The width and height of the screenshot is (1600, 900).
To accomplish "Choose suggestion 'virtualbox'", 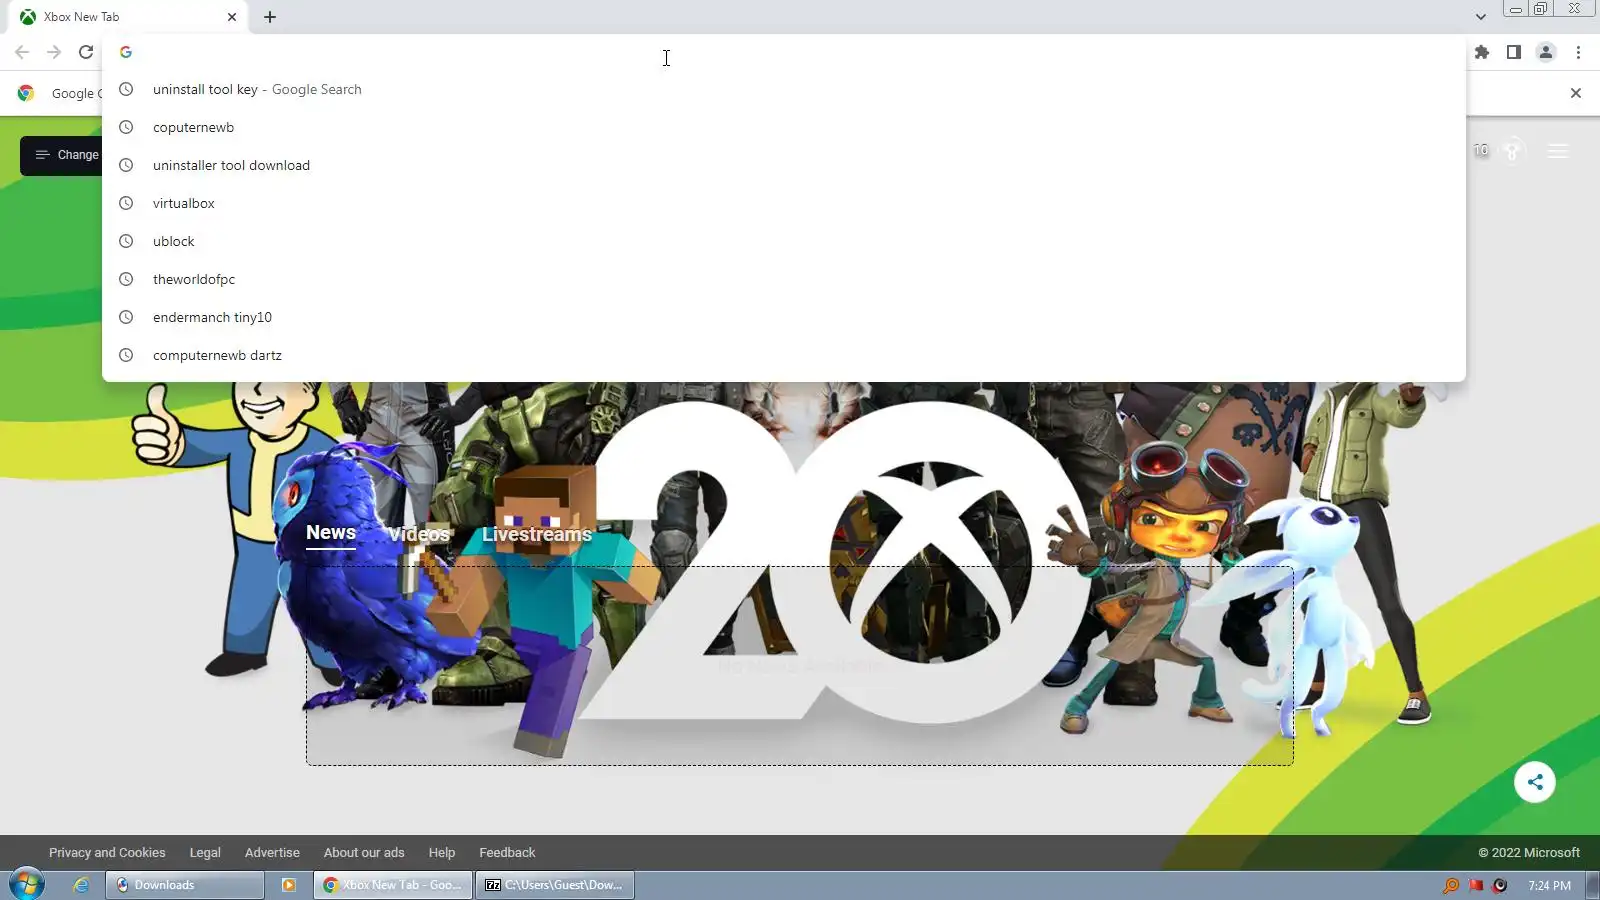I will tap(784, 203).
